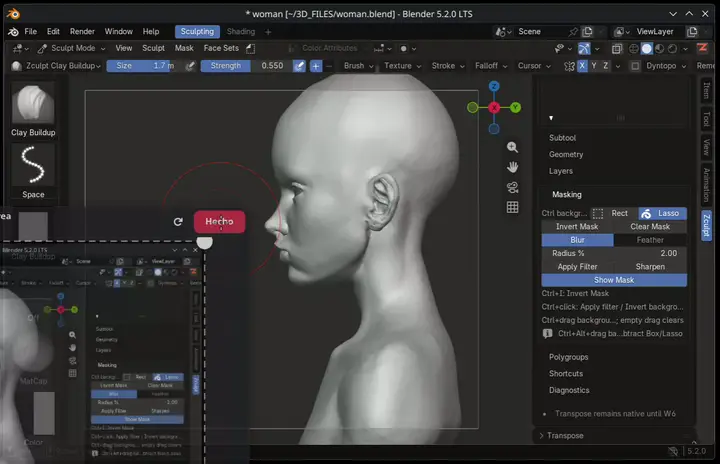Click the Invert Mask button
Screen dimensions: 720x464
coord(577,226)
